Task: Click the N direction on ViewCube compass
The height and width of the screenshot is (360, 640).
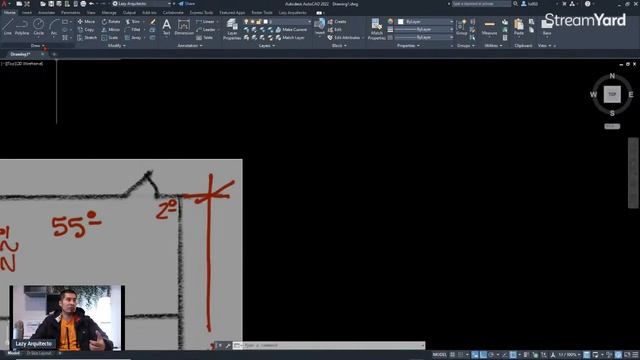Action: point(612,76)
